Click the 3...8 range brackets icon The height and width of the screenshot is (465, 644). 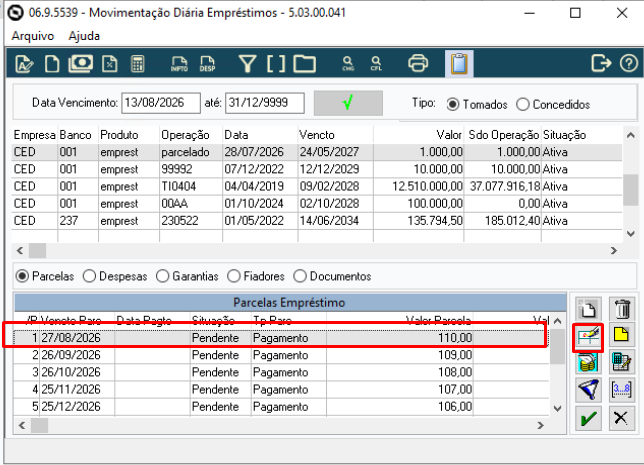622,389
